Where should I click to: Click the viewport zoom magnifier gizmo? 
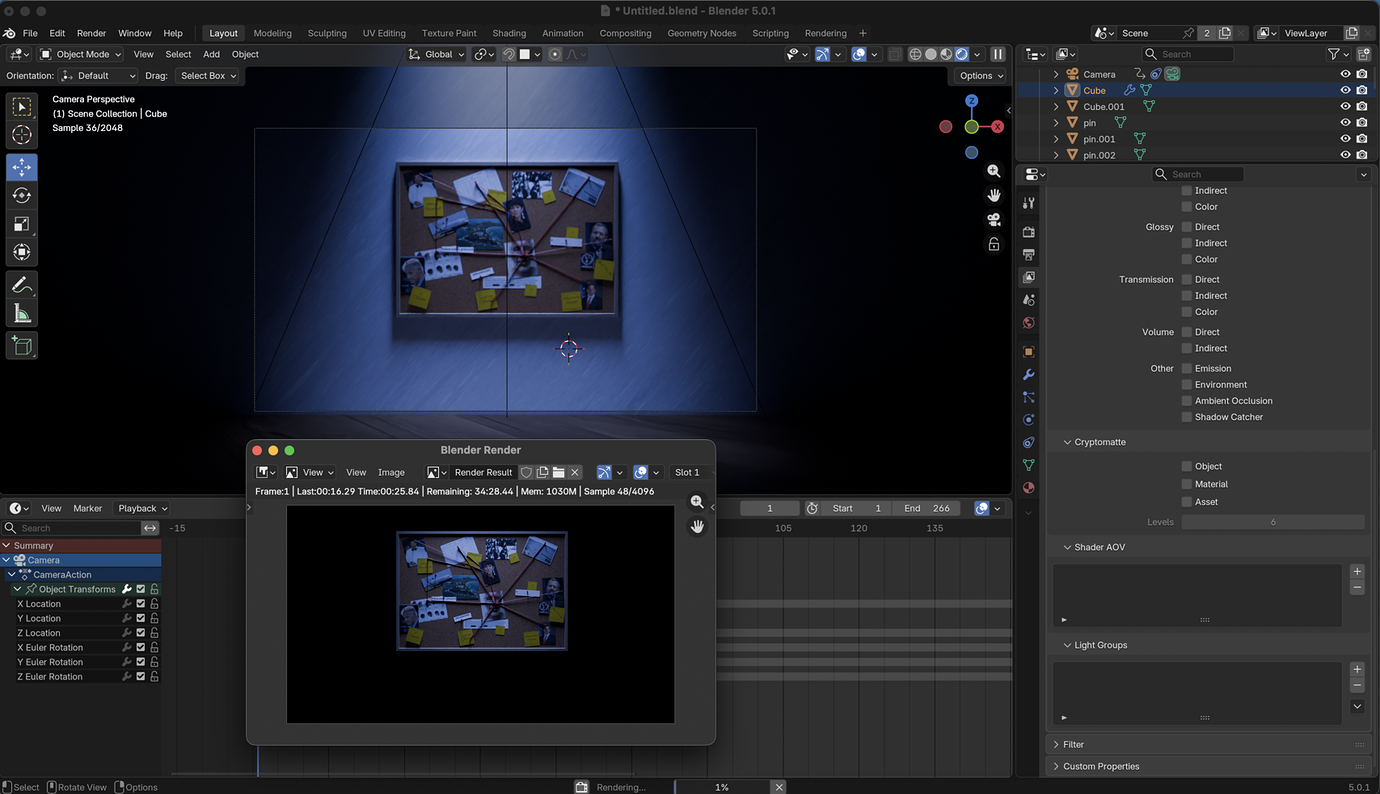(993, 171)
